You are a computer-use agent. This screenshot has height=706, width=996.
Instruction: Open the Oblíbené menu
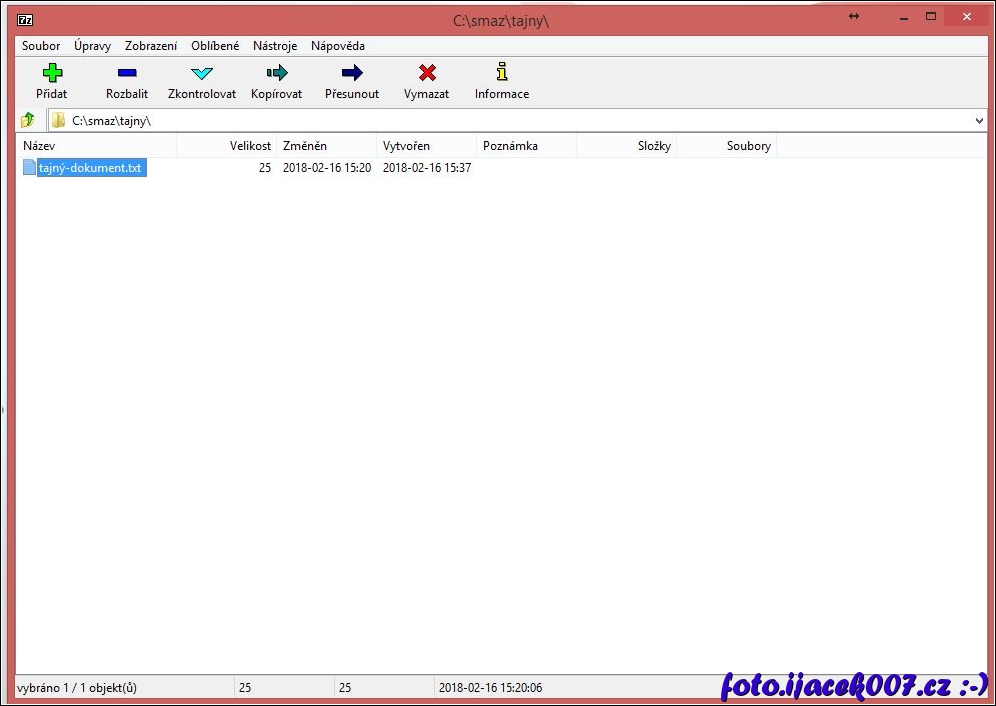pos(215,46)
